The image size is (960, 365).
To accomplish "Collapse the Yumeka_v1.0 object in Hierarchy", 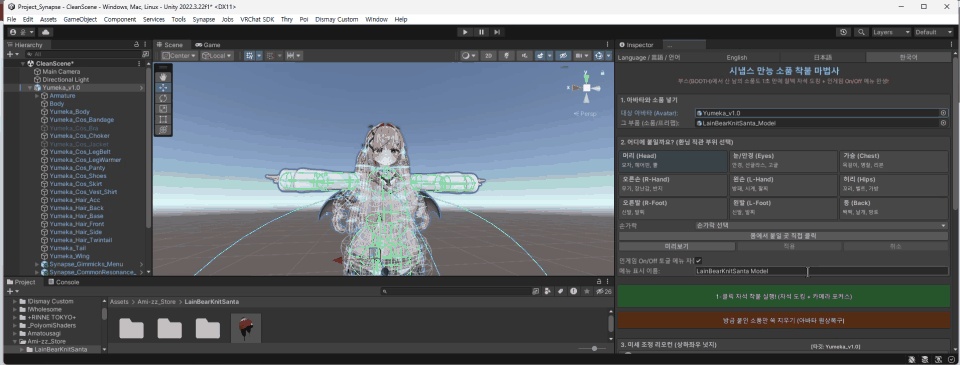I will click(29, 88).
